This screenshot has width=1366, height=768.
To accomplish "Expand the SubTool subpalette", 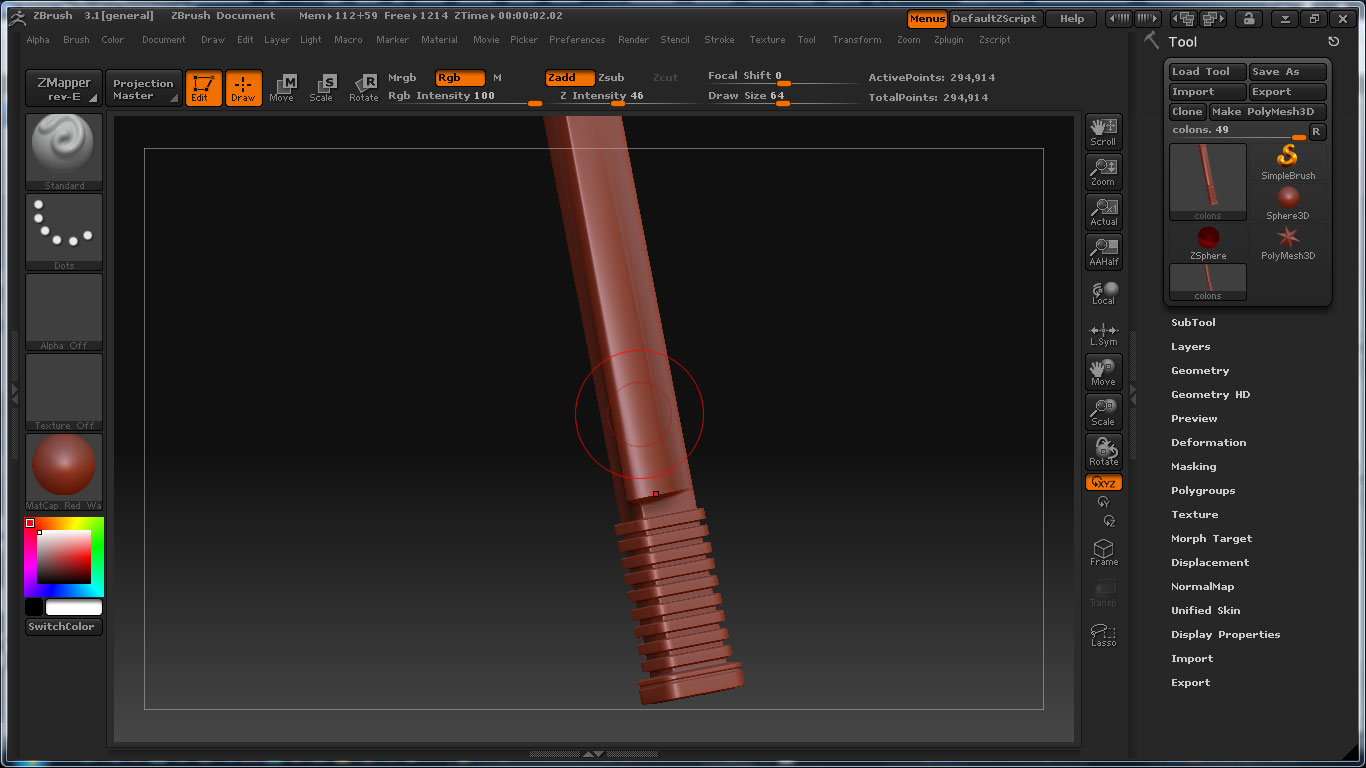I will coord(1193,323).
